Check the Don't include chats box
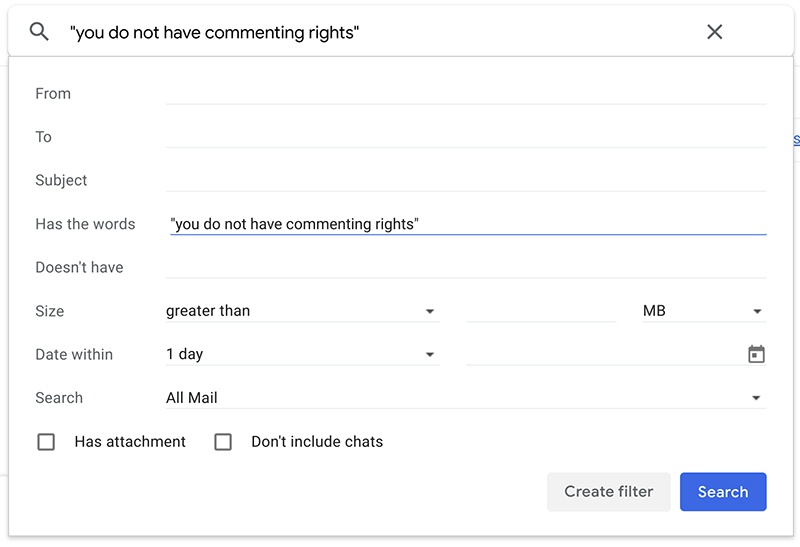This screenshot has height=547, width=800. pyautogui.click(x=223, y=442)
